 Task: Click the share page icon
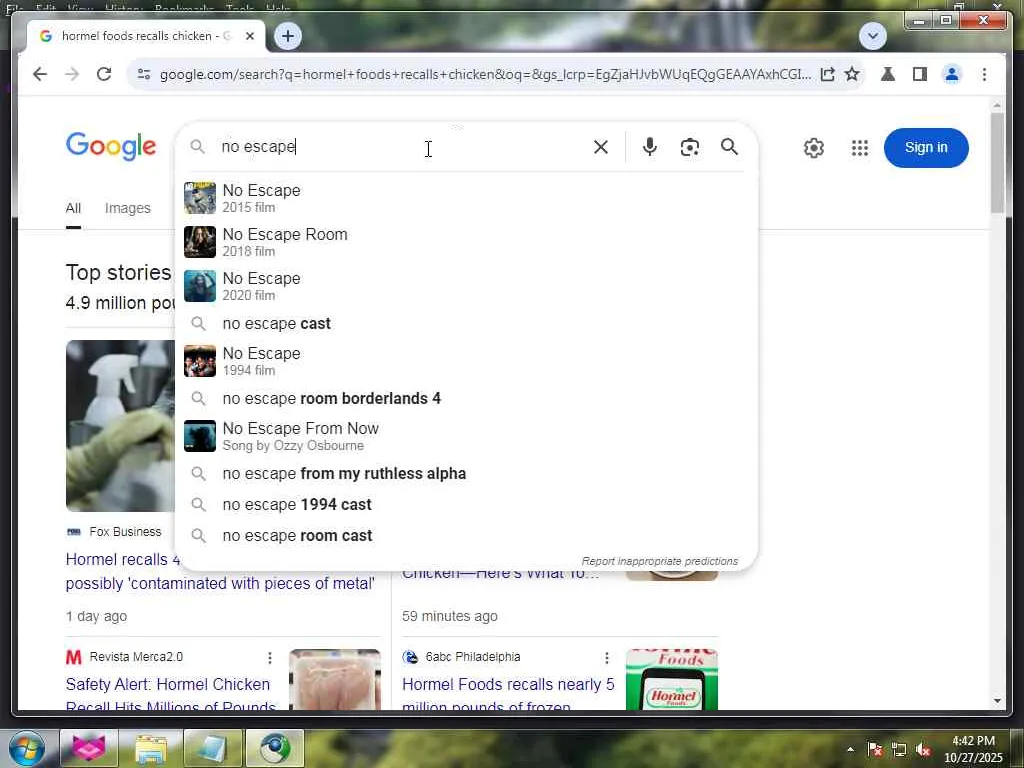(827, 74)
